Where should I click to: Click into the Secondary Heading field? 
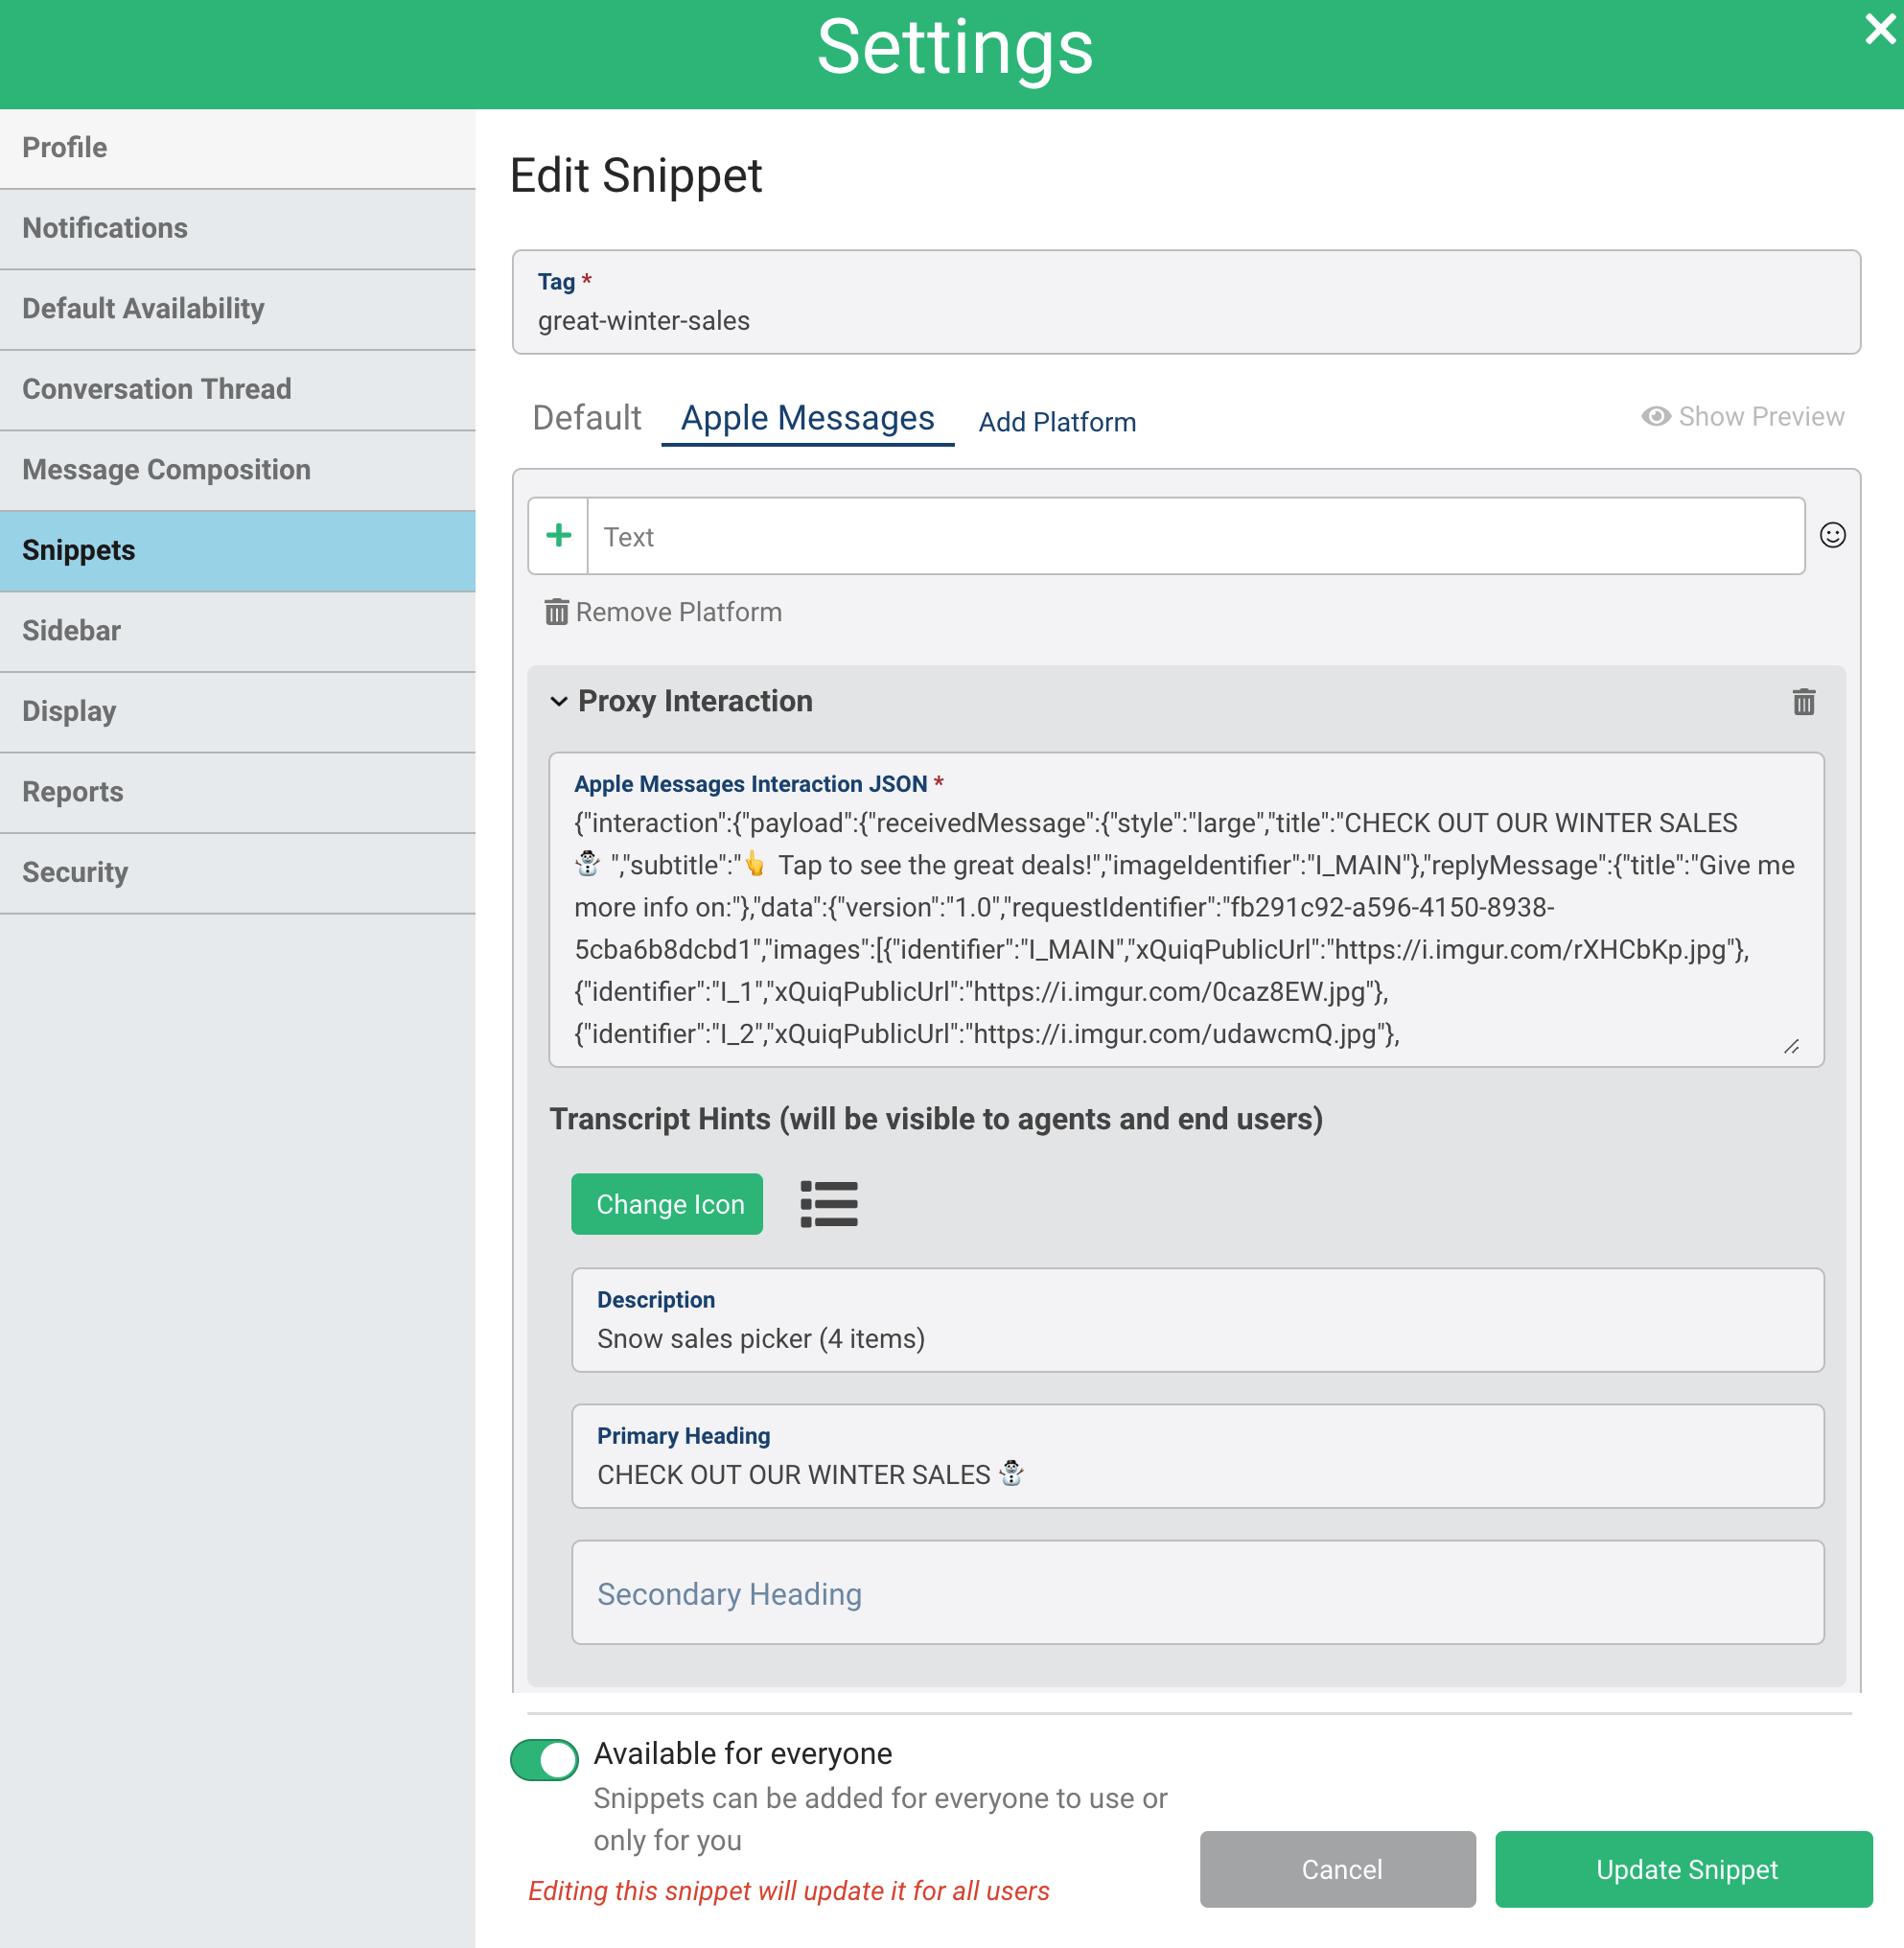pos(1197,1594)
